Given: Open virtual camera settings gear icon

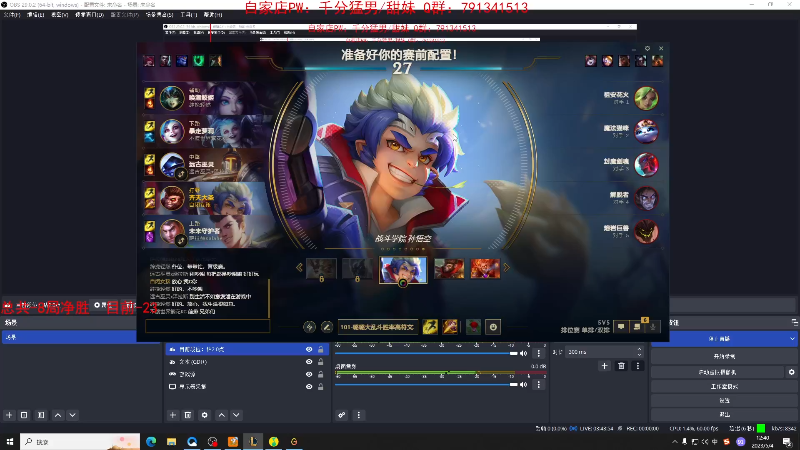Looking at the screenshot, I should tap(792, 372).
